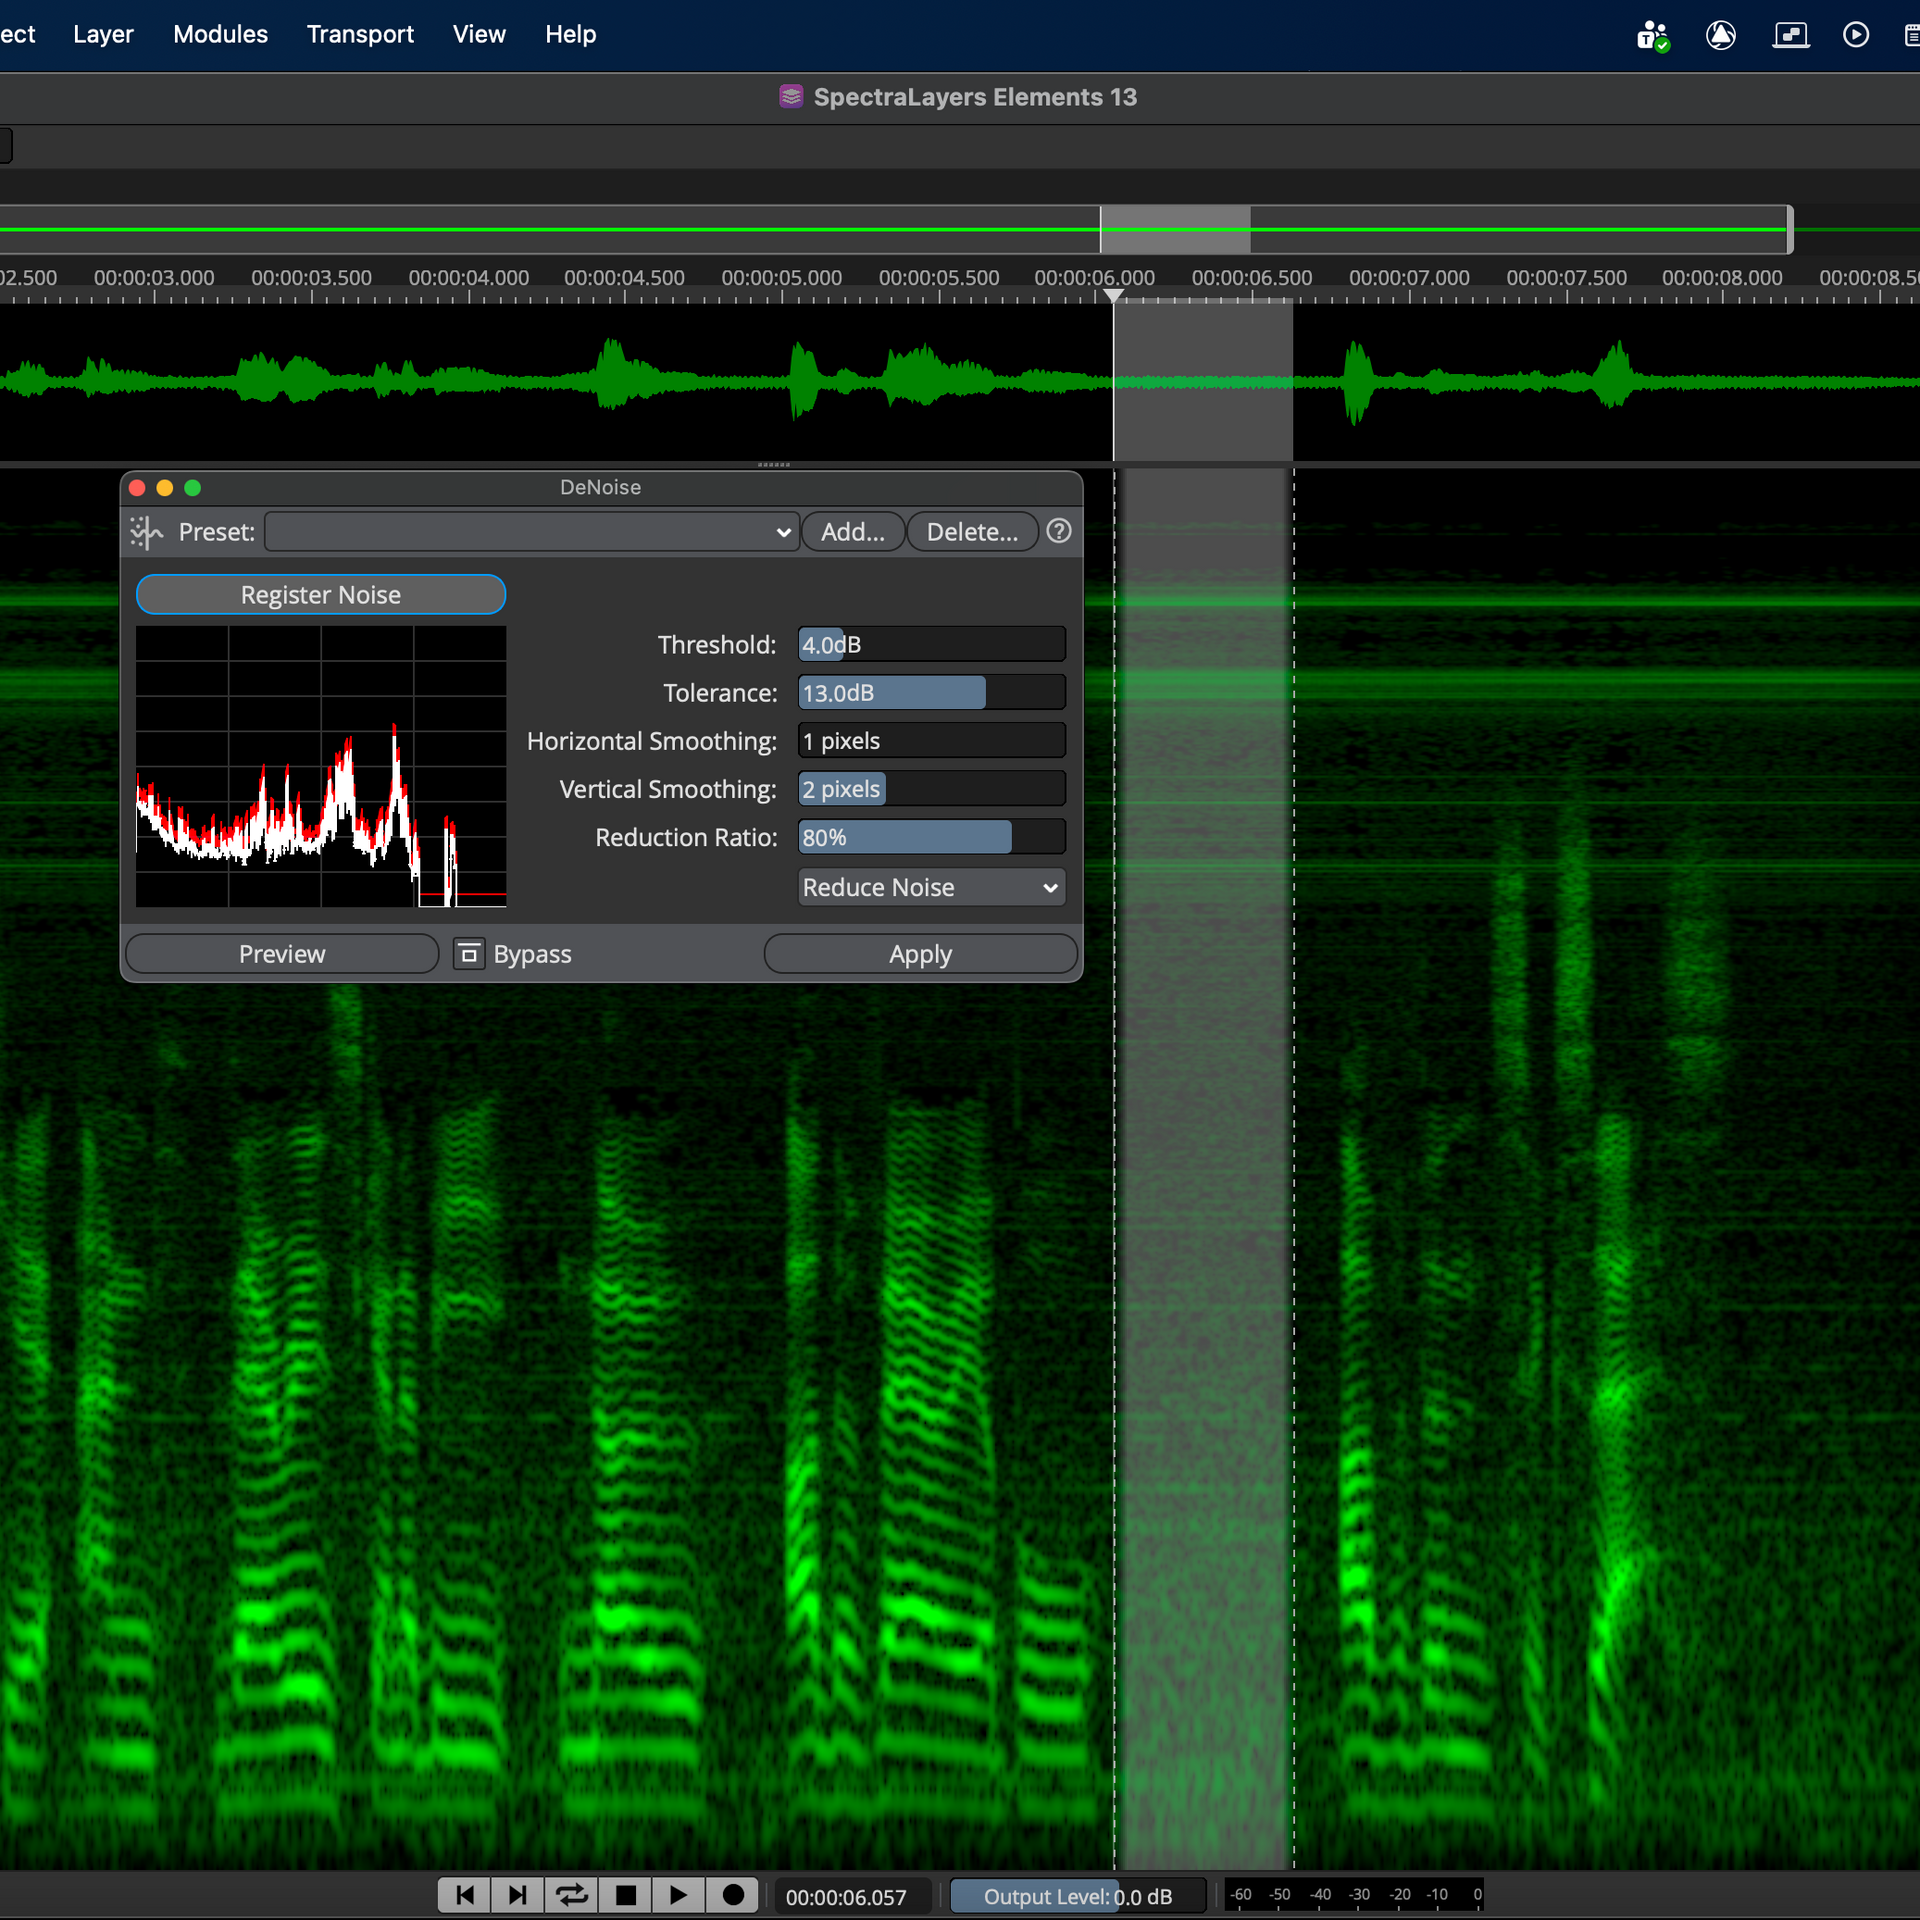Click Add... preset button
Viewport: 1920px width, 1920px height.
pos(853,532)
